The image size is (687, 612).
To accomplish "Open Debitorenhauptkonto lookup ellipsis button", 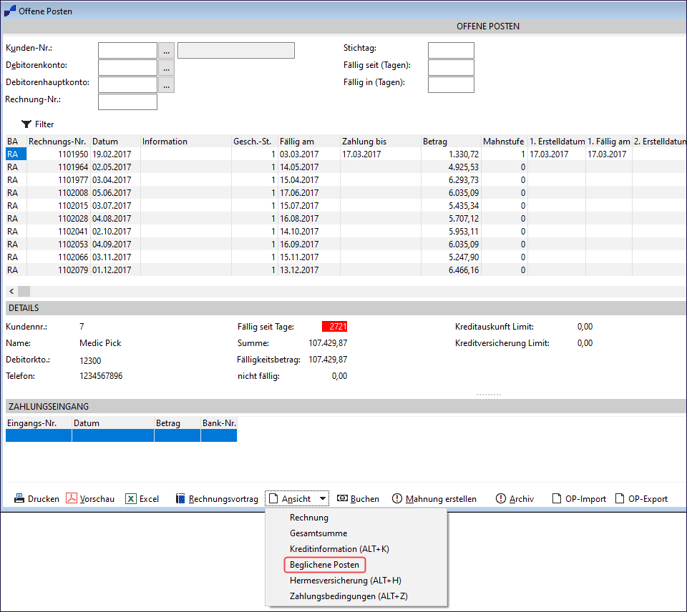I will click(166, 85).
